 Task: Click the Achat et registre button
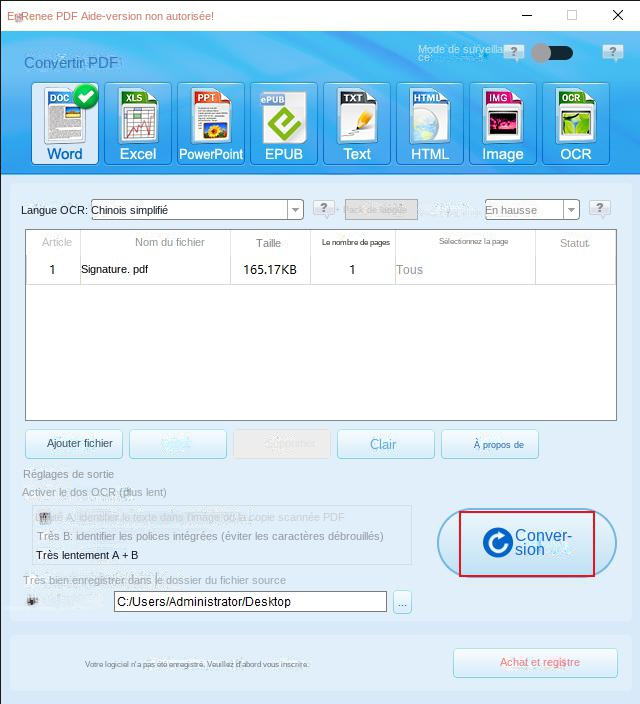pos(535,663)
